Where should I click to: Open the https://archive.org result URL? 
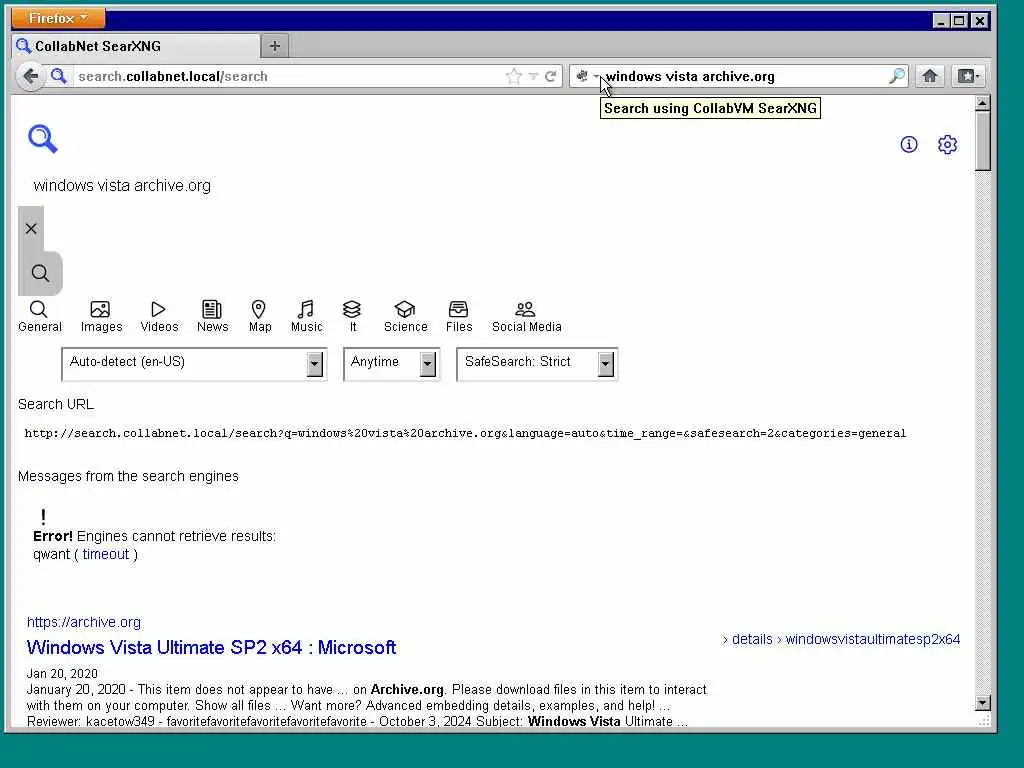(x=84, y=622)
